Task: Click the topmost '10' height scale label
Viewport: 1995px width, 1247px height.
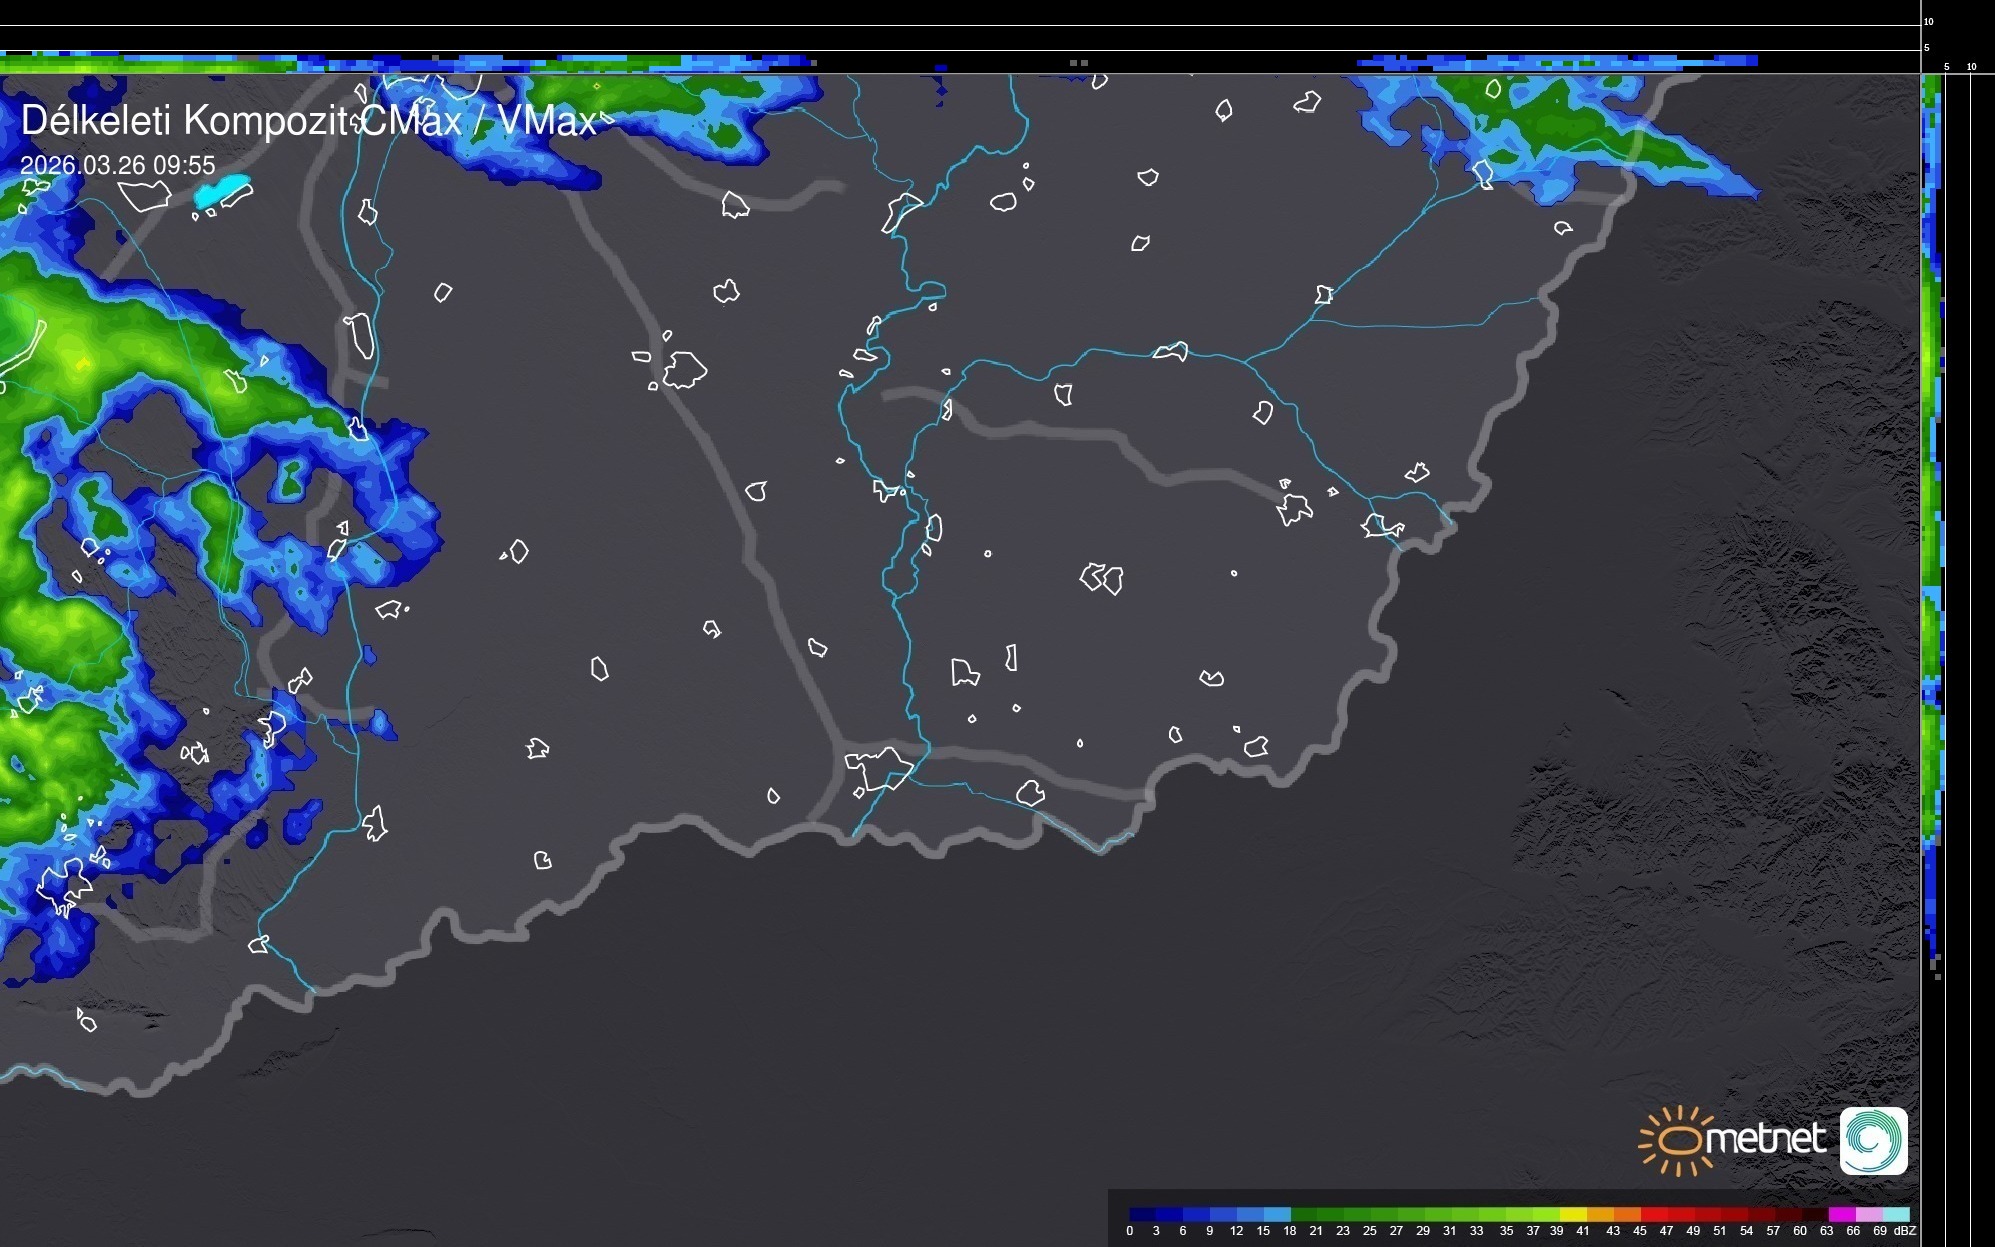Action: [1929, 21]
